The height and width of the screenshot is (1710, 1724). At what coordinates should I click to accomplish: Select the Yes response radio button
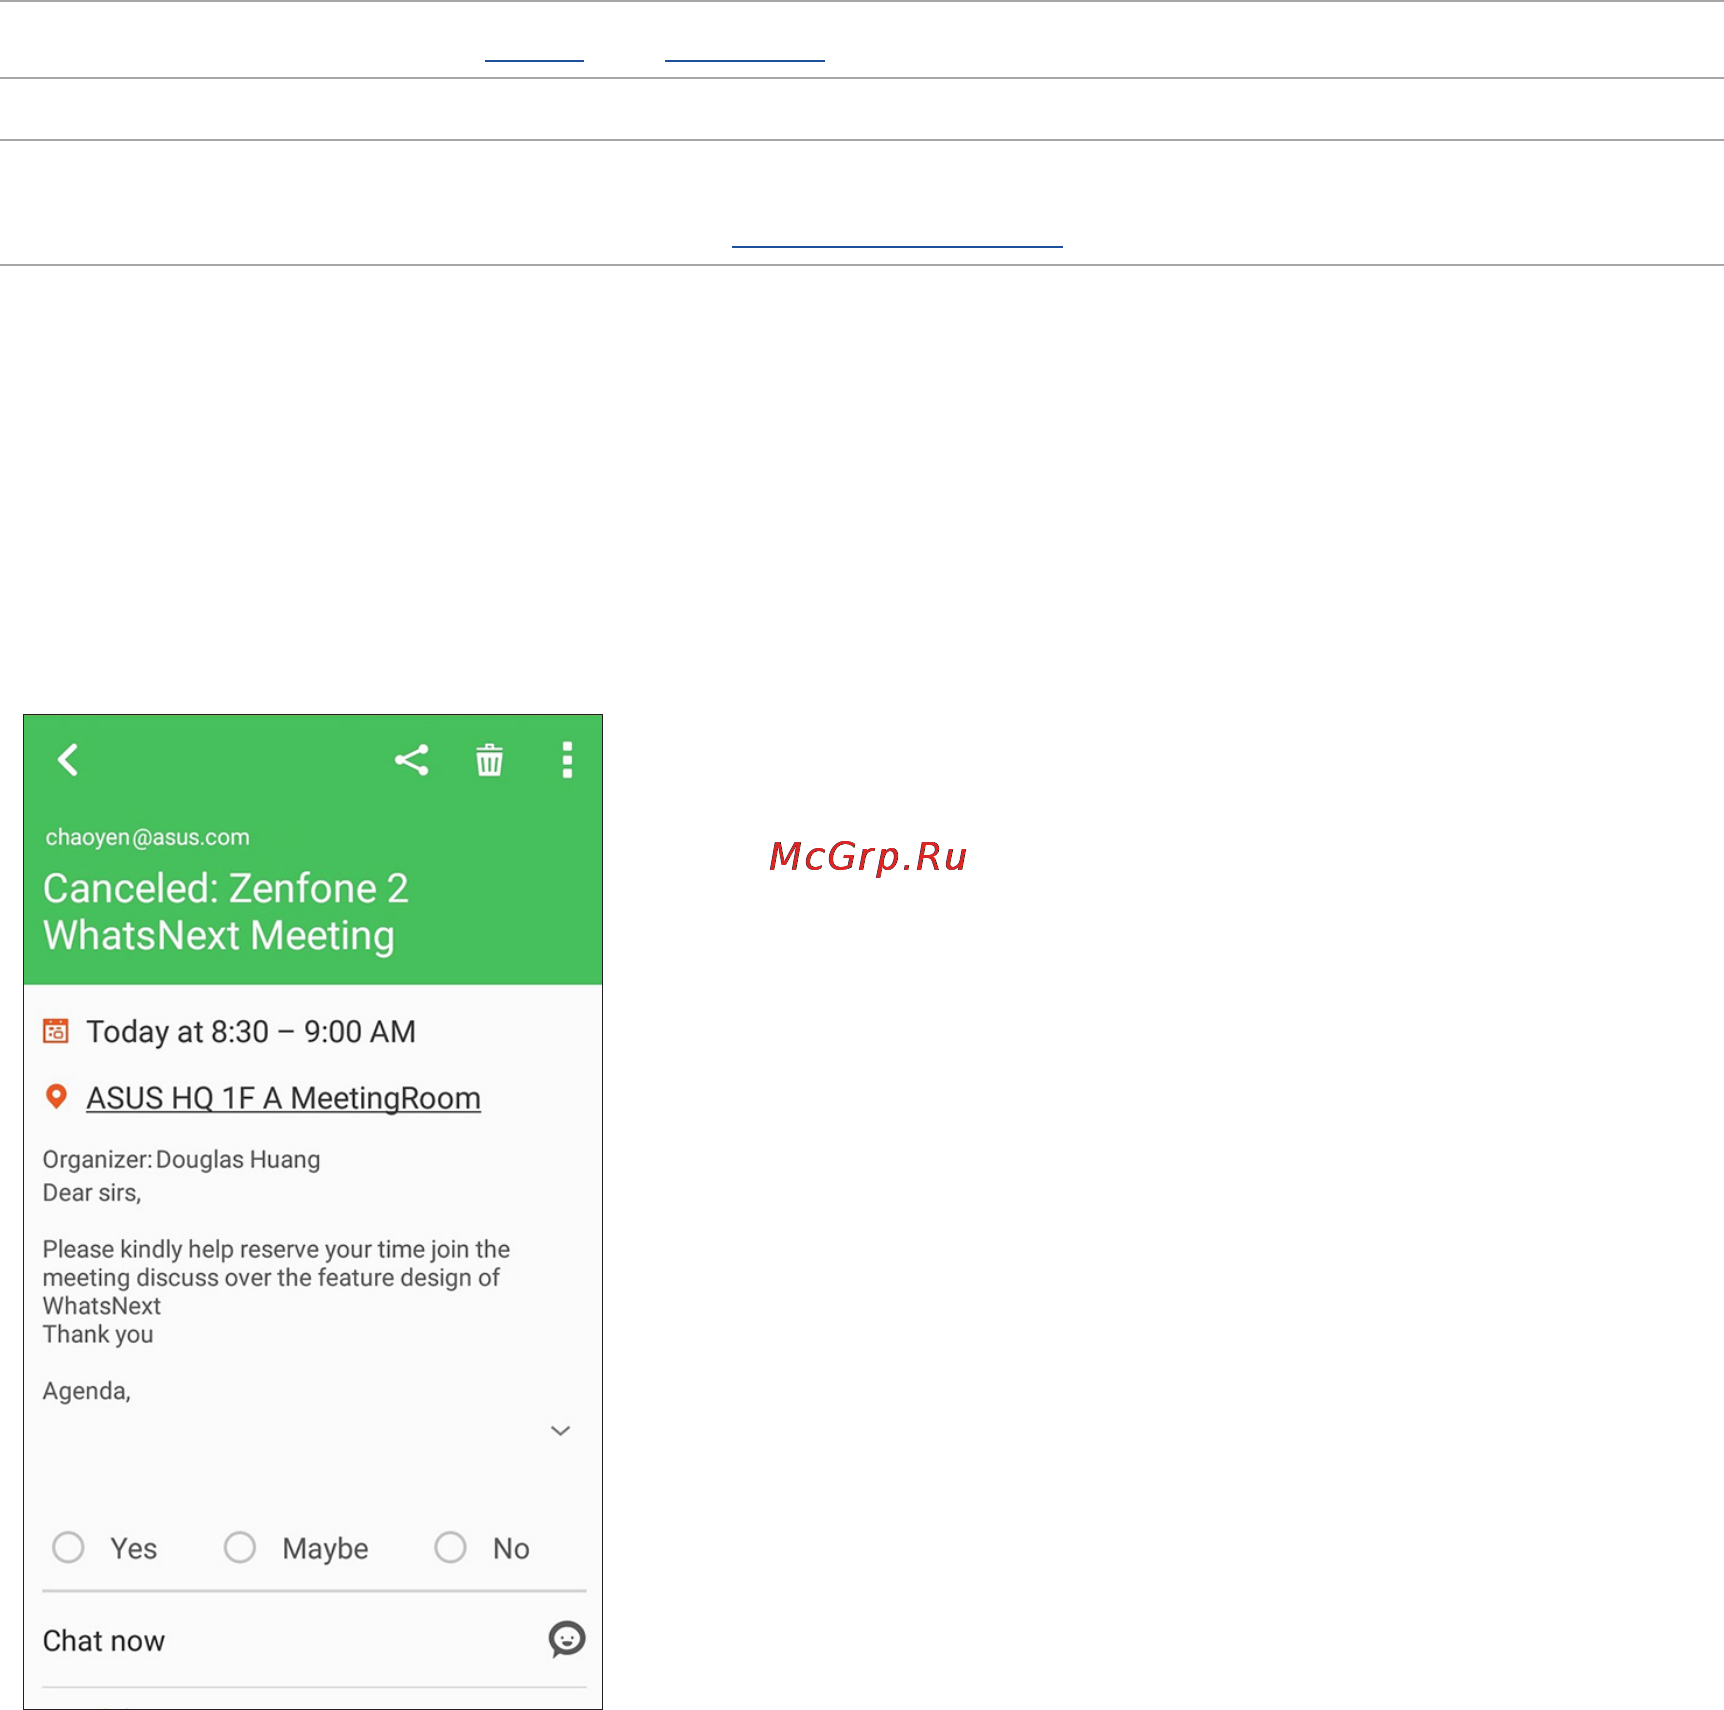coord(68,1547)
